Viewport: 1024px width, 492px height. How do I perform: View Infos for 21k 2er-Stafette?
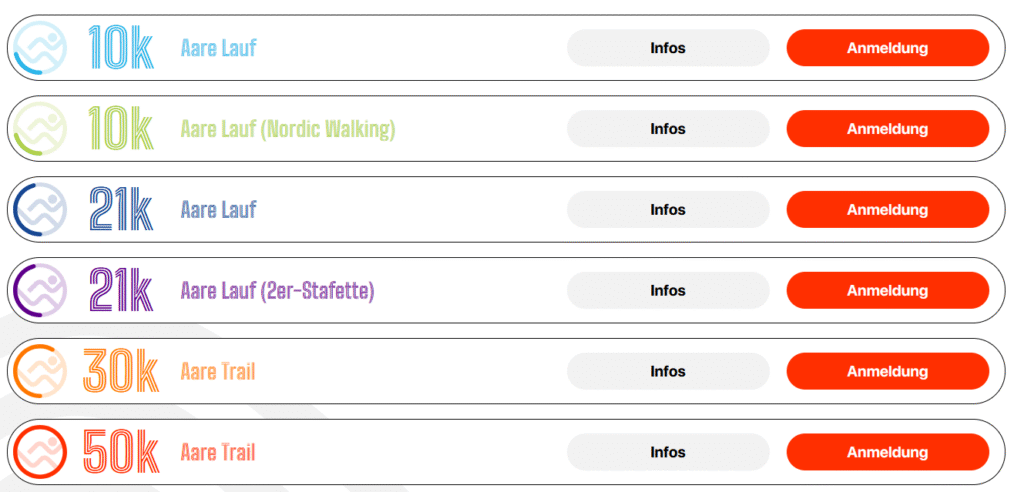[x=667, y=291]
